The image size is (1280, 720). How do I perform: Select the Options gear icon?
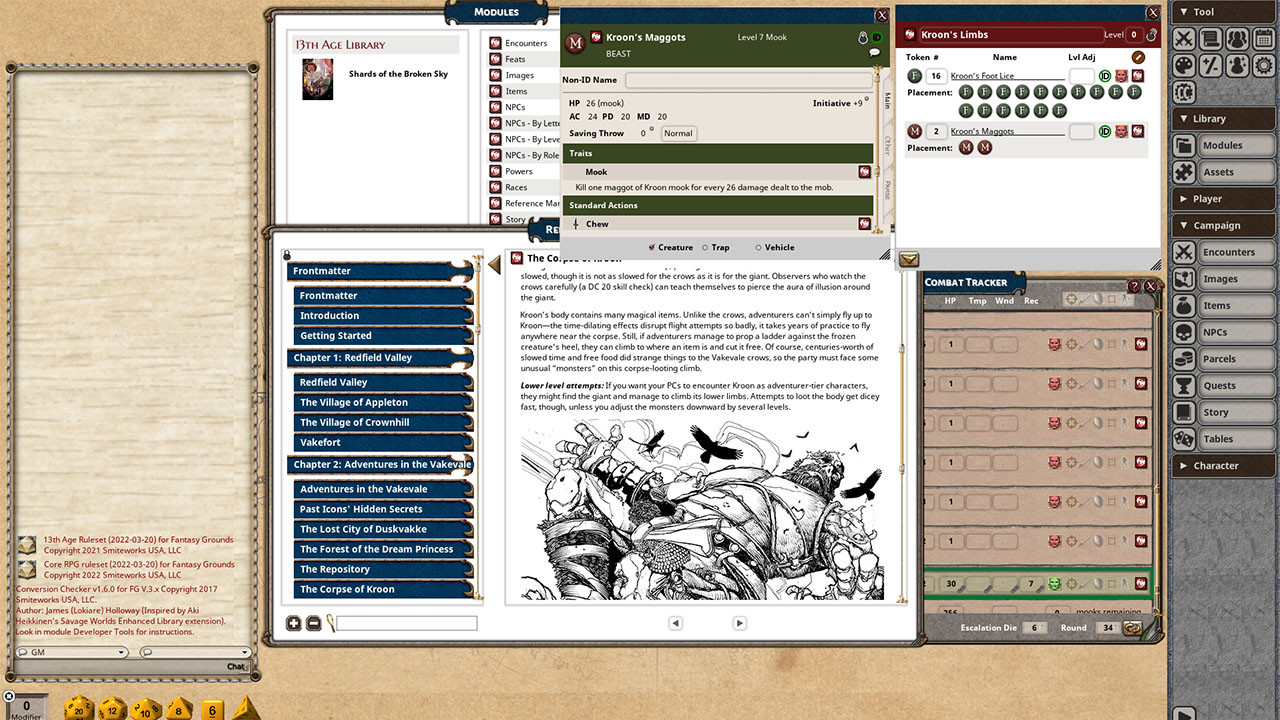[x=1263, y=66]
